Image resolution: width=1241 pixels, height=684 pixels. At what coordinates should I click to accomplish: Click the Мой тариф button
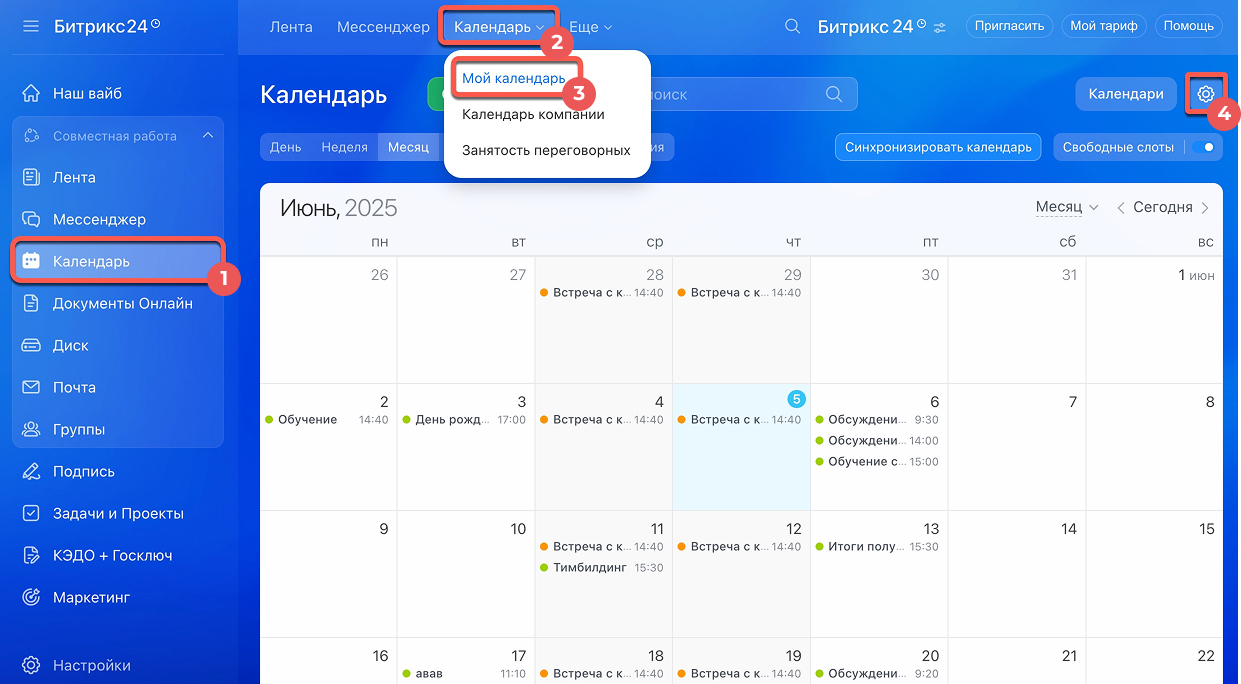click(1104, 26)
